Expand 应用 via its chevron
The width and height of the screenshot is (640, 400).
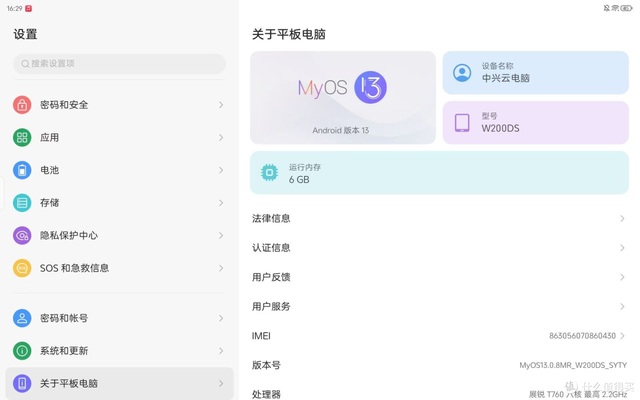click(221, 138)
